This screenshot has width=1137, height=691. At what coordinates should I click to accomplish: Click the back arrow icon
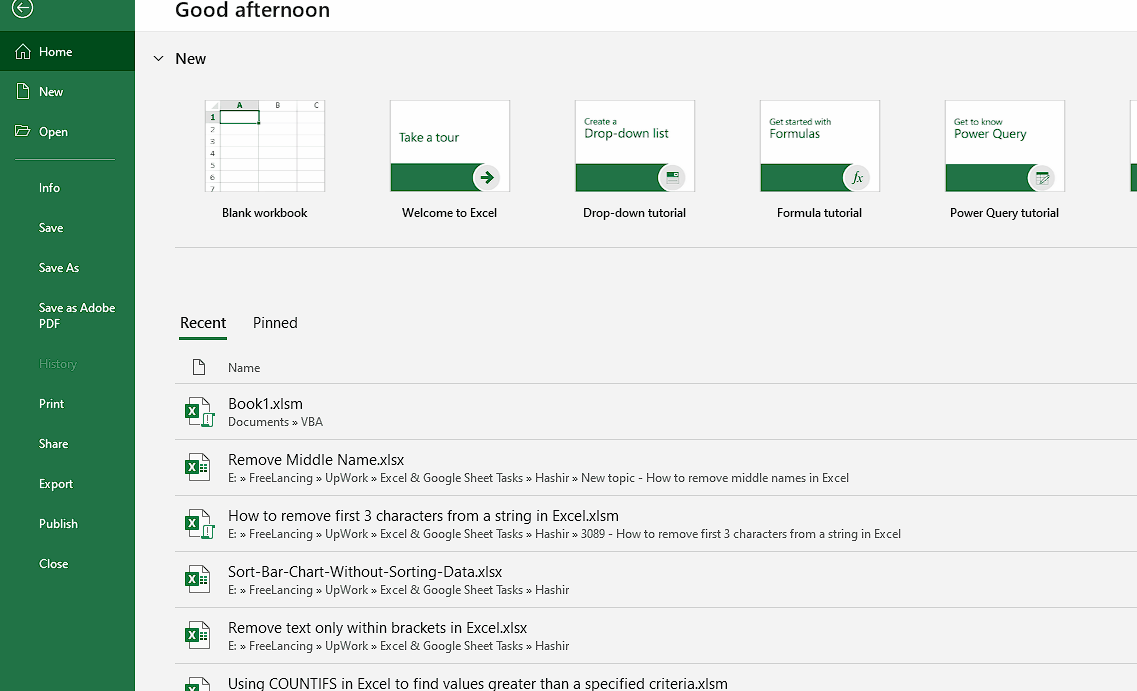pyautogui.click(x=22, y=8)
